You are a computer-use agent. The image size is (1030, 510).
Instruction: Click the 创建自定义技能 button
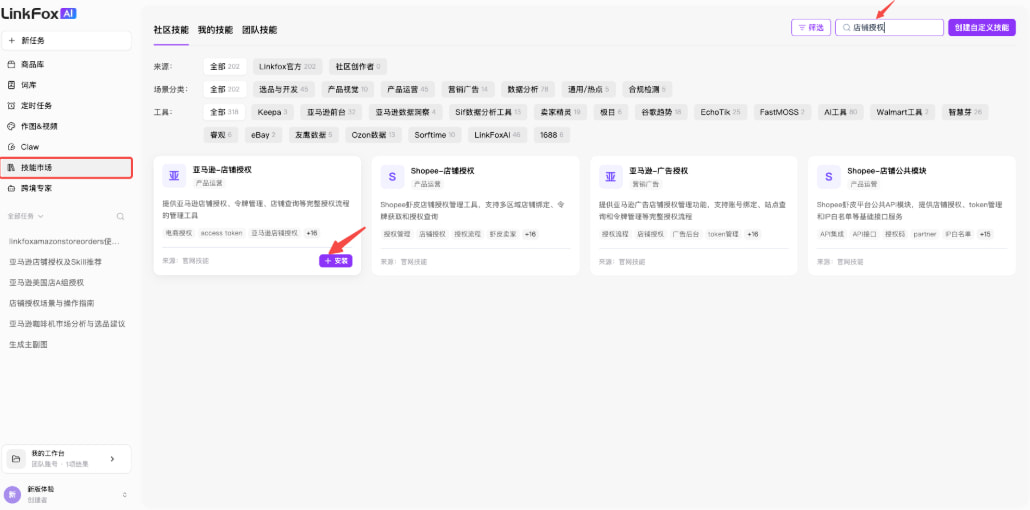pos(982,28)
